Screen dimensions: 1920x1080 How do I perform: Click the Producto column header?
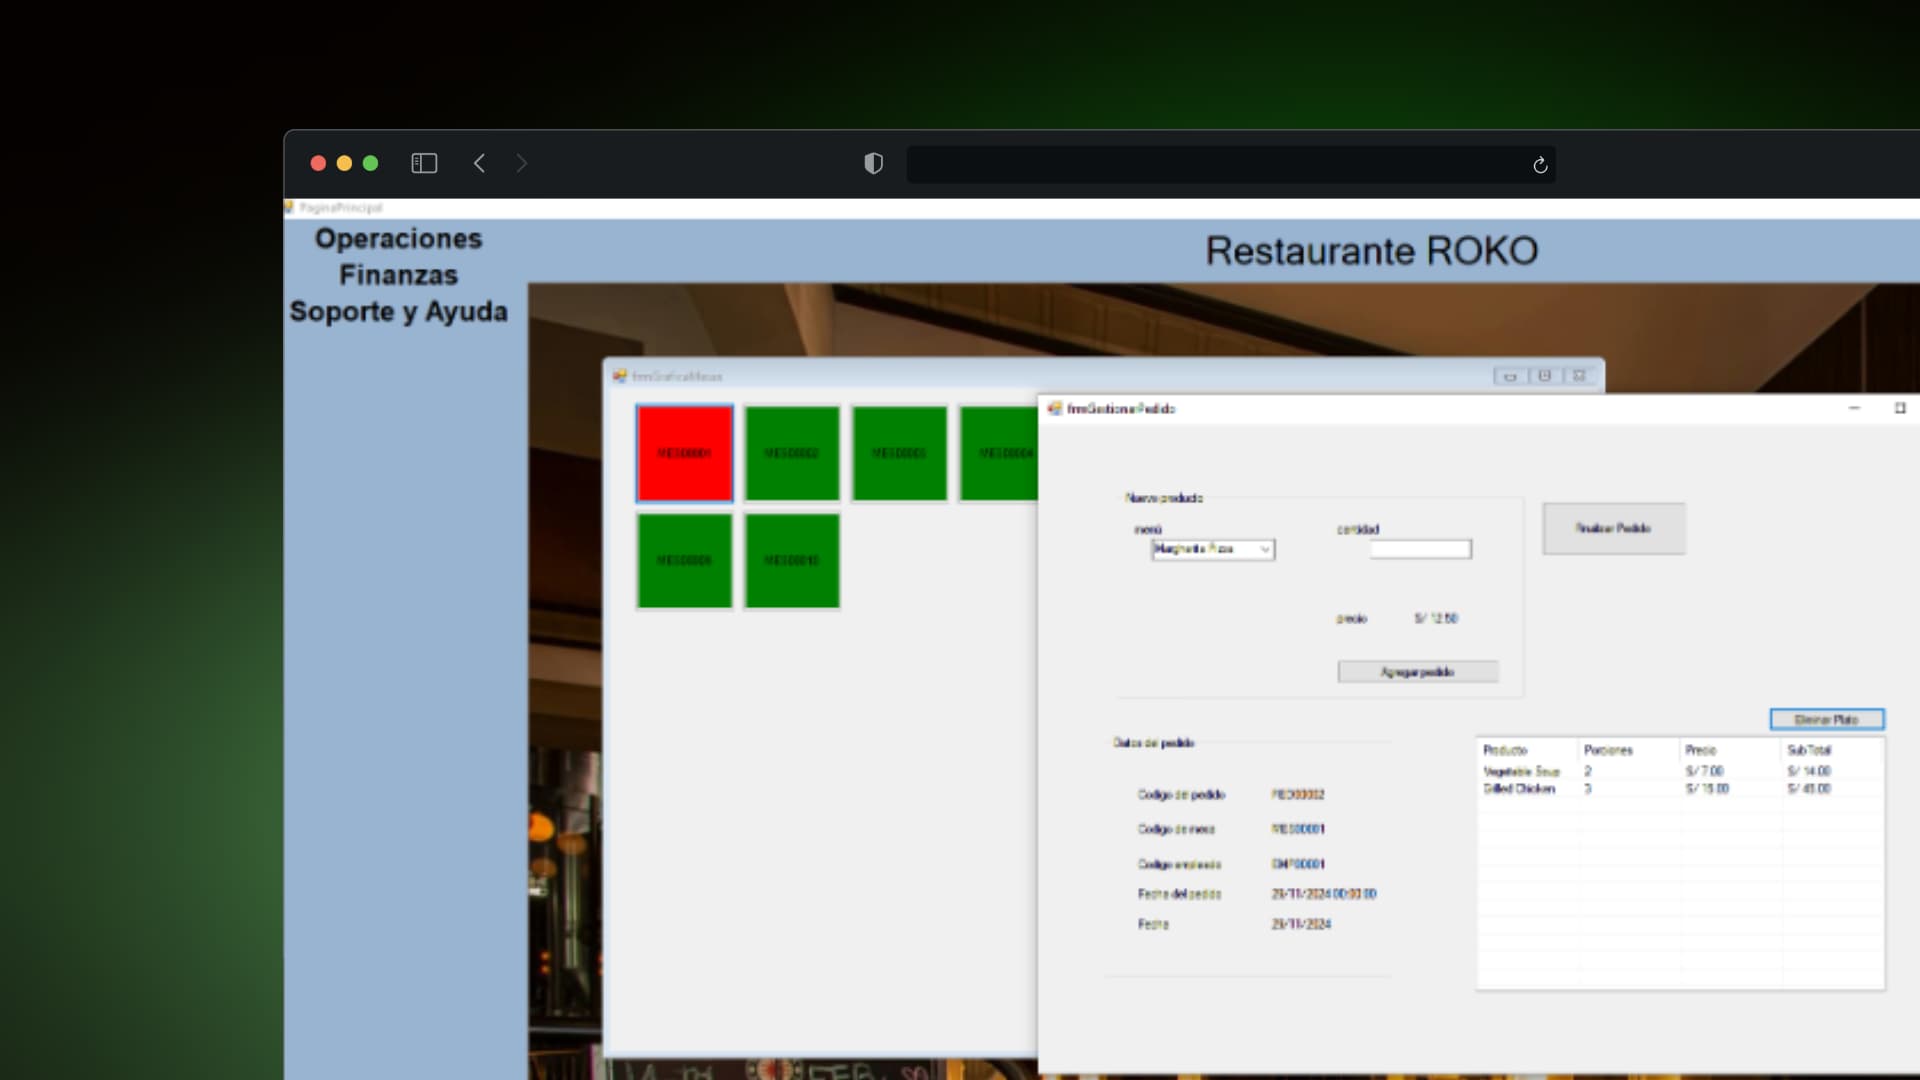click(1527, 750)
